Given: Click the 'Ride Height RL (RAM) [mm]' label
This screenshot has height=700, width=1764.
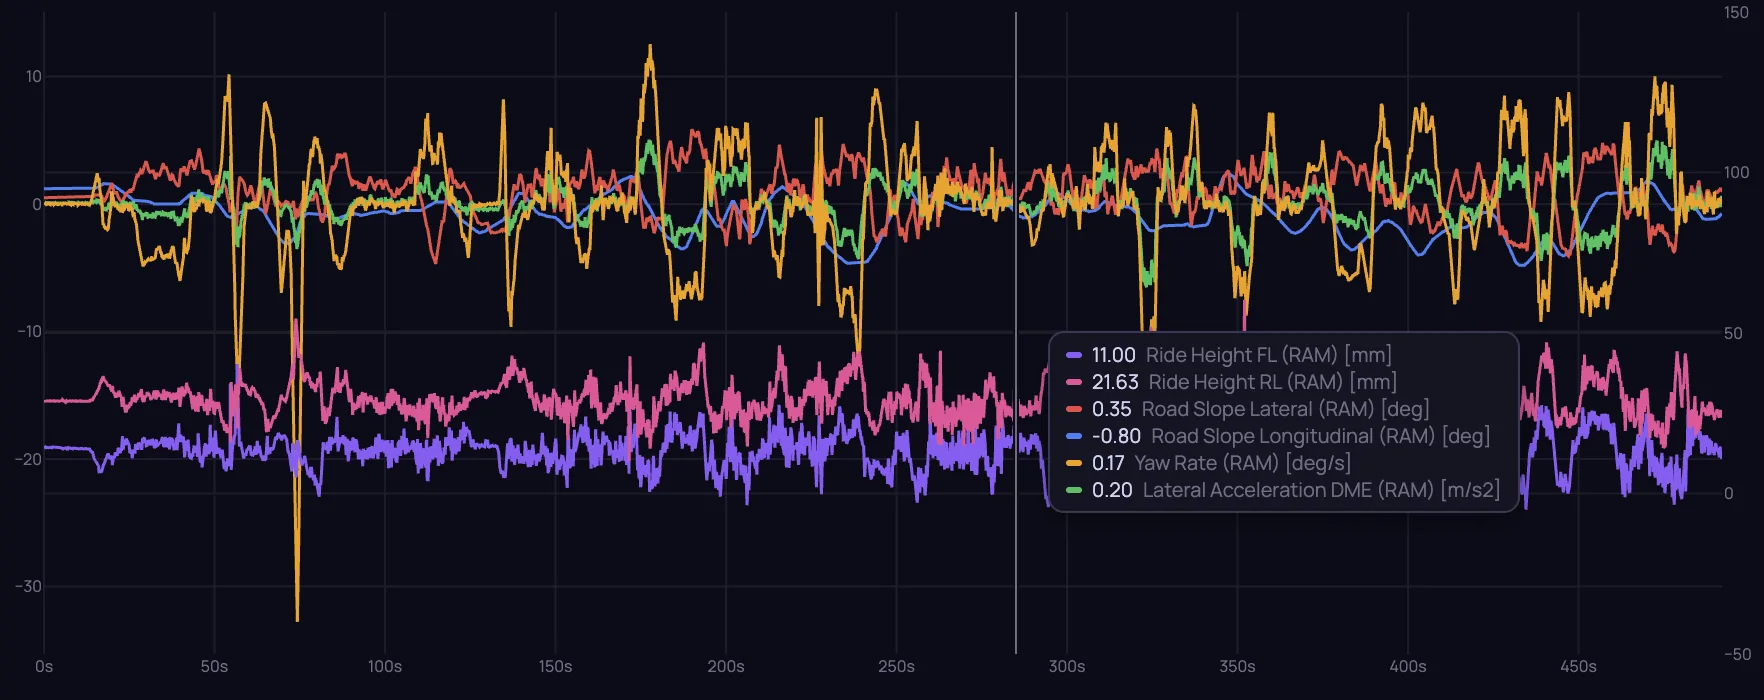Looking at the screenshot, I should pyautogui.click(x=1272, y=382).
